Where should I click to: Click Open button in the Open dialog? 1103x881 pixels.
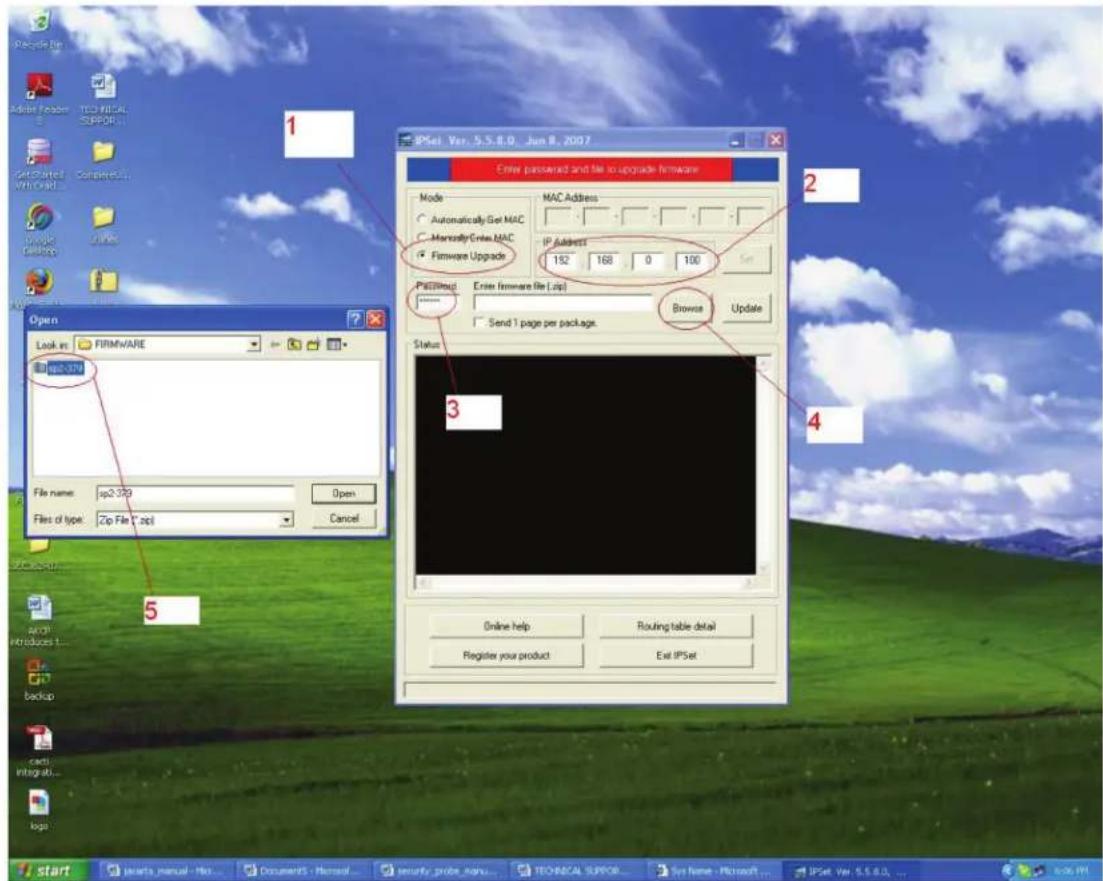tap(343, 493)
